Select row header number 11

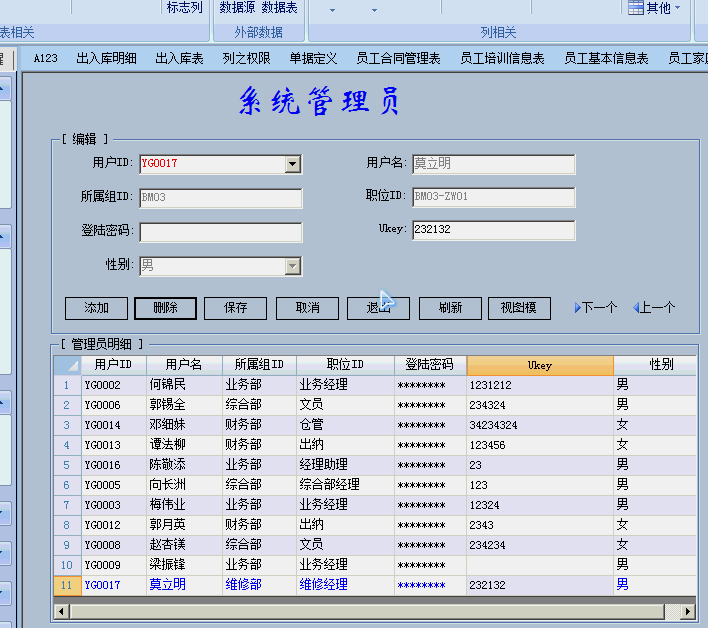[x=67, y=586]
